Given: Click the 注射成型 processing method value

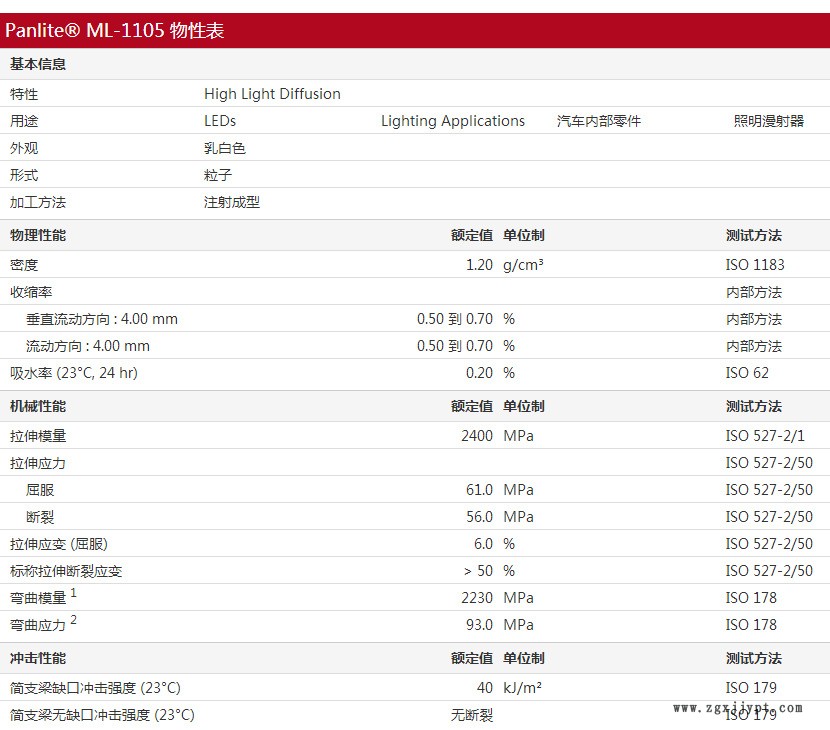Looking at the screenshot, I should (232, 202).
